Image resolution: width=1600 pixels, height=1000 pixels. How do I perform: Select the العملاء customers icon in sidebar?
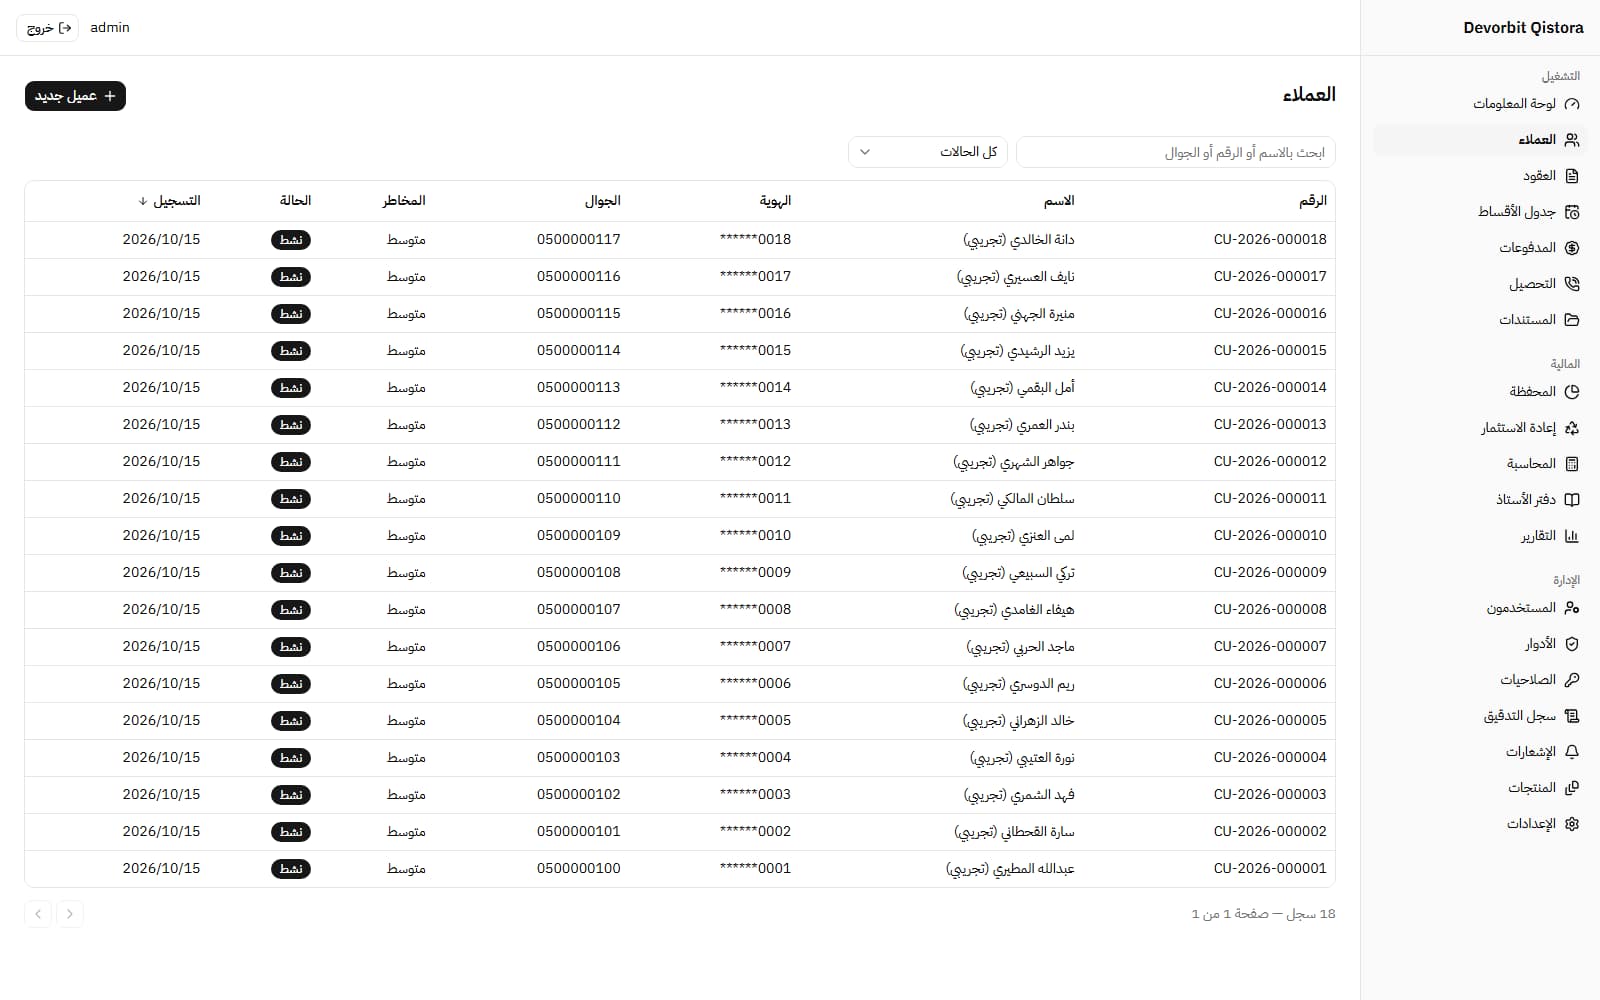pyautogui.click(x=1572, y=140)
